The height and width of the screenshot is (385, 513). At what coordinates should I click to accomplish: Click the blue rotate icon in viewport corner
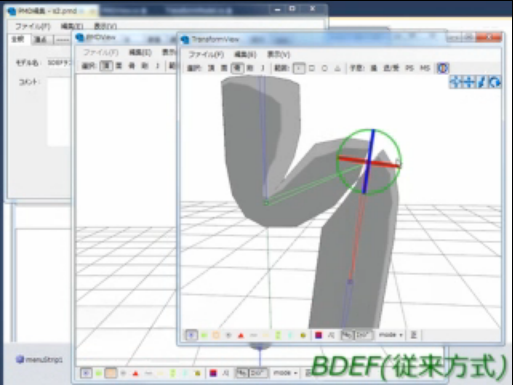tap(495, 82)
